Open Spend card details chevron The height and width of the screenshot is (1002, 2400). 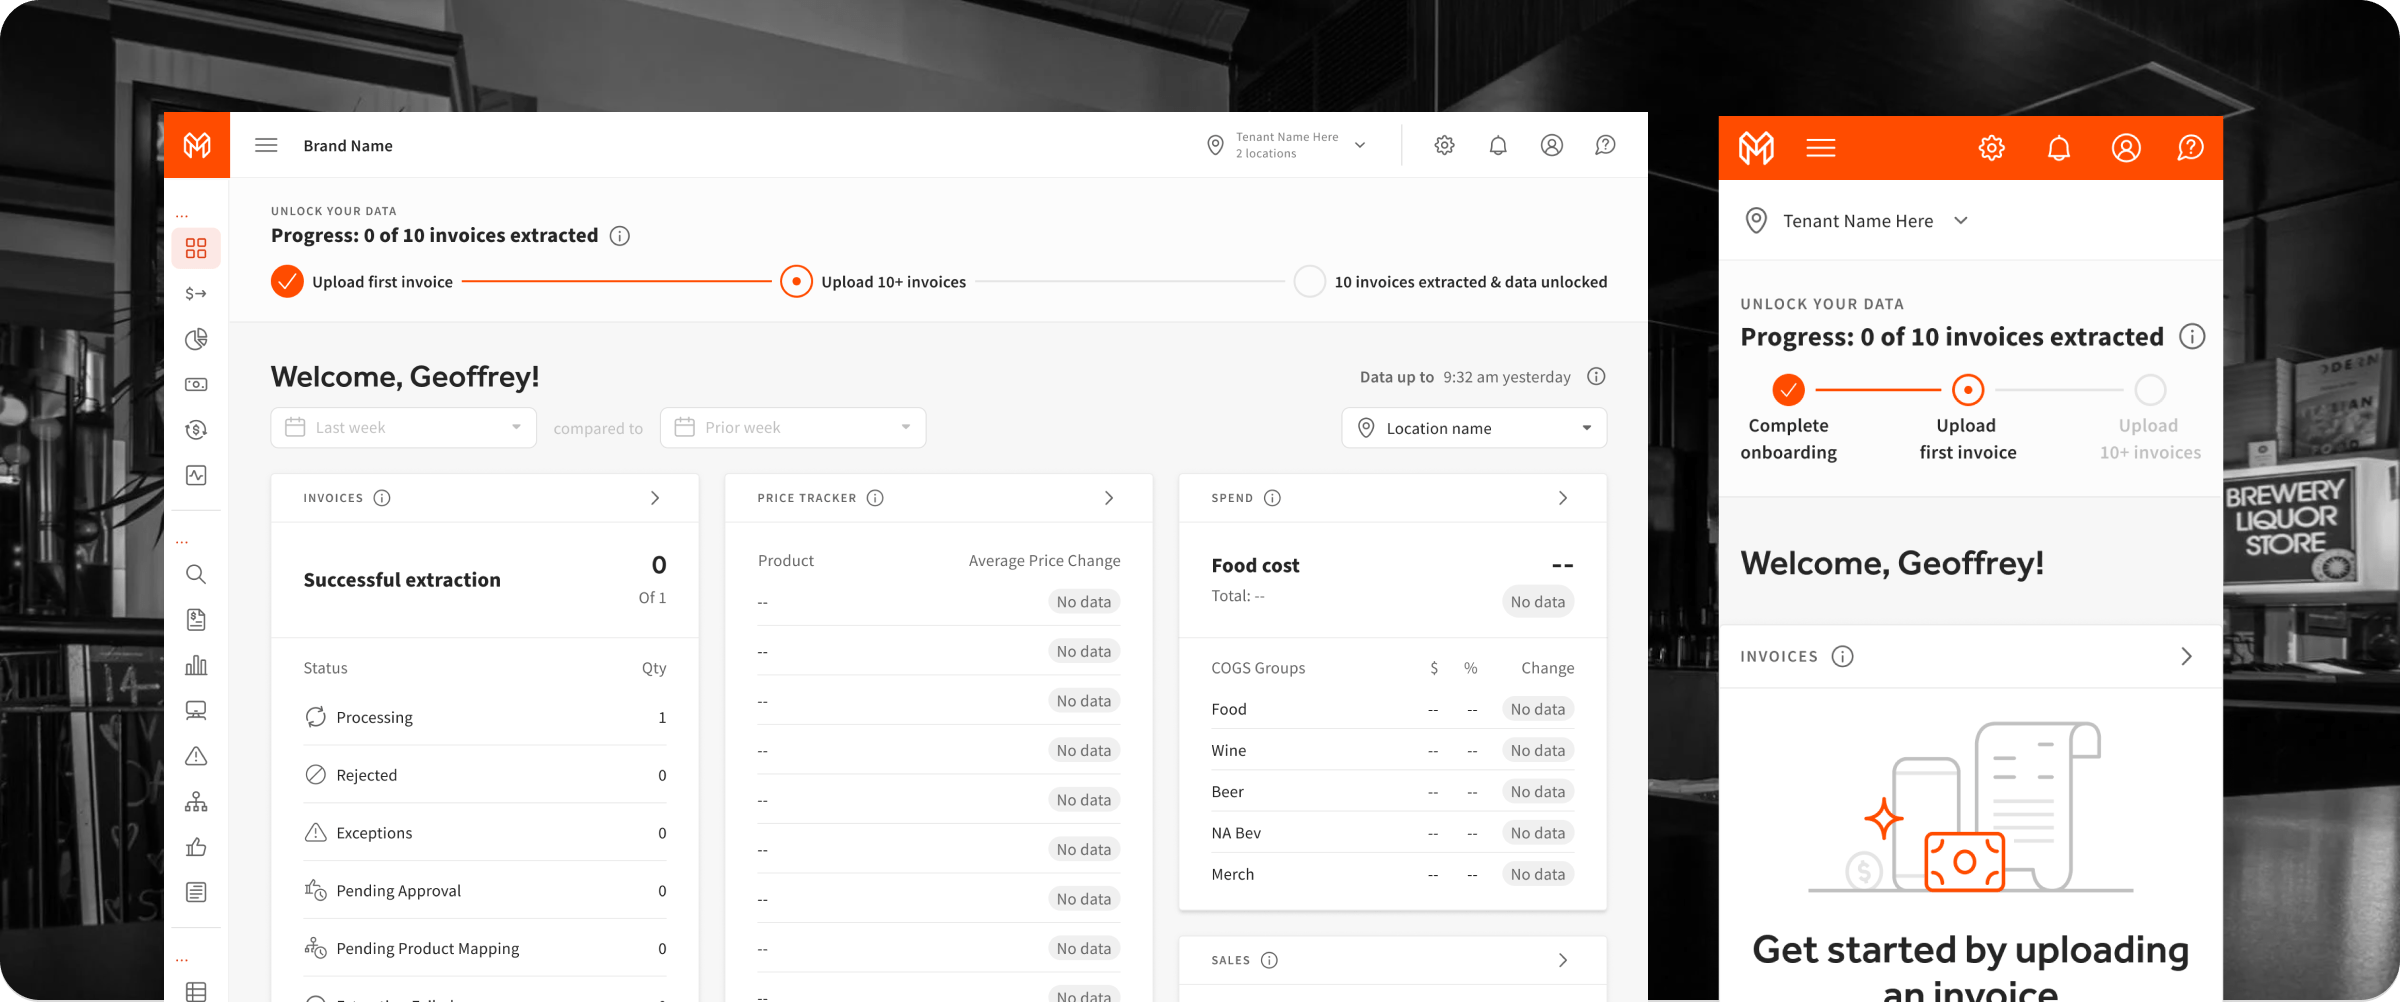[1563, 498]
